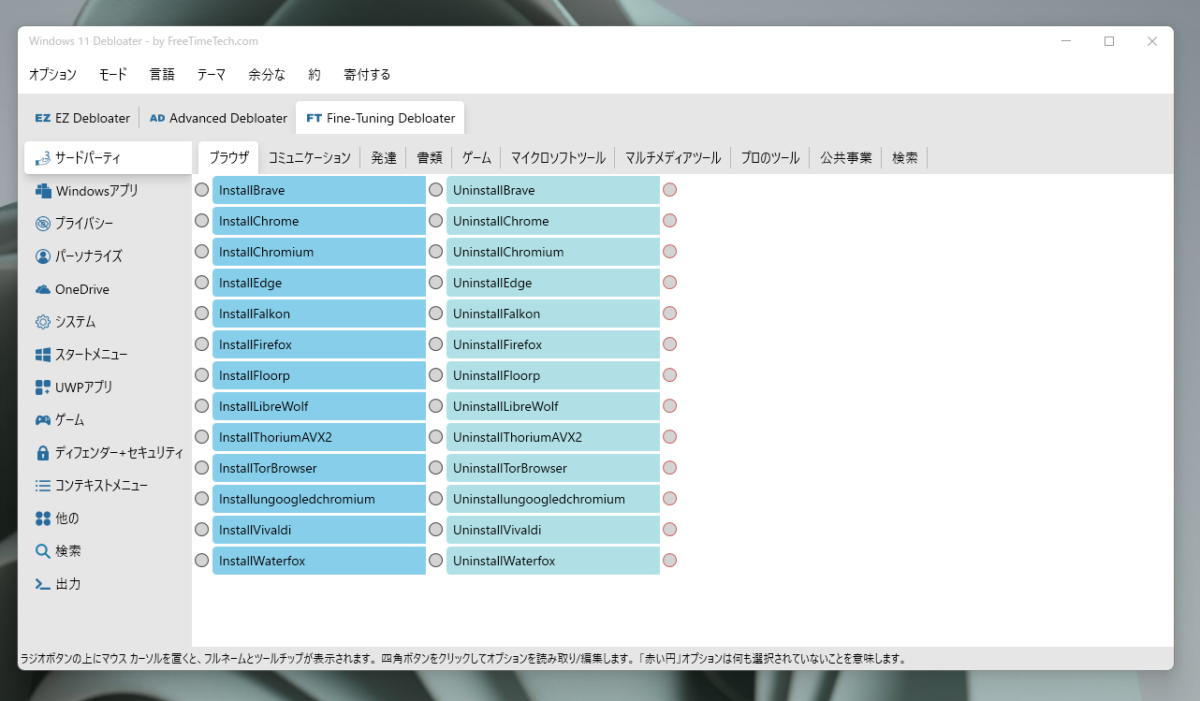Viewport: 1200px width, 701px height.
Task: Click the 検索 magnifier icon in sidebar
Action: coord(42,551)
